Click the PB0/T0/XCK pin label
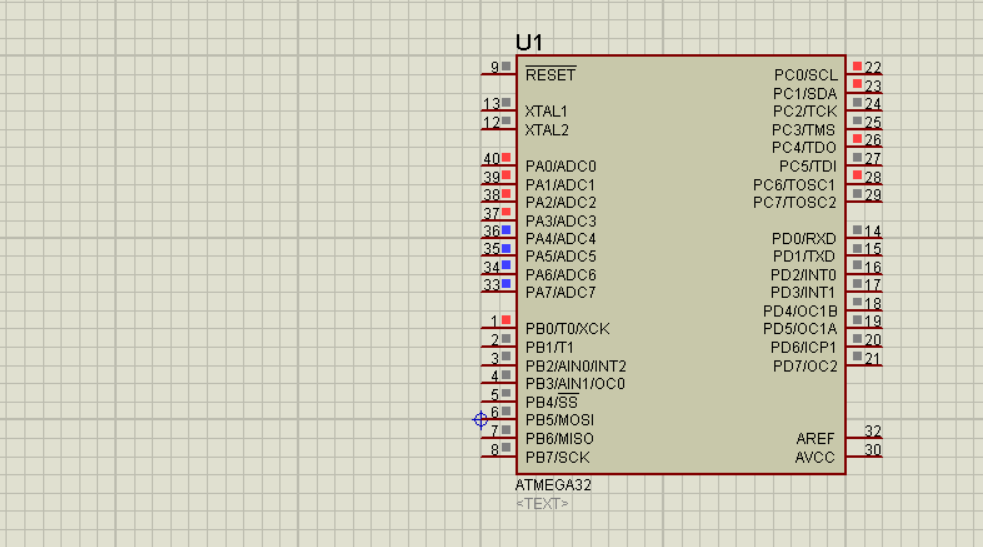This screenshot has height=547, width=983. 567,329
